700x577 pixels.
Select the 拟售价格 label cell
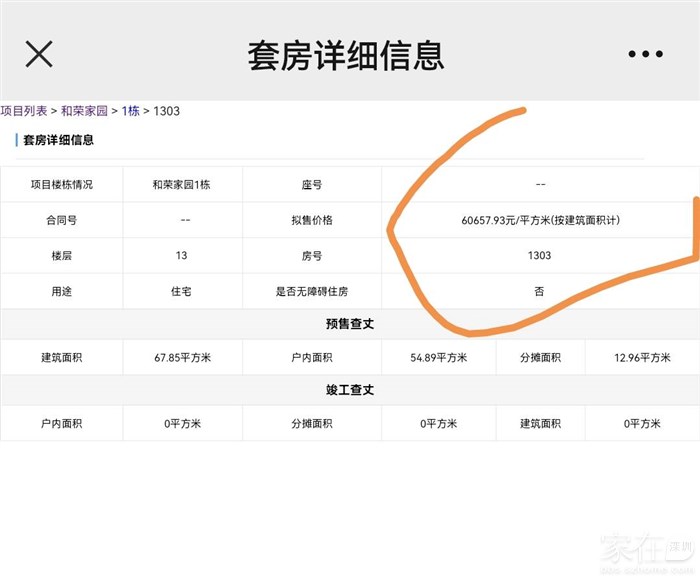point(312,220)
